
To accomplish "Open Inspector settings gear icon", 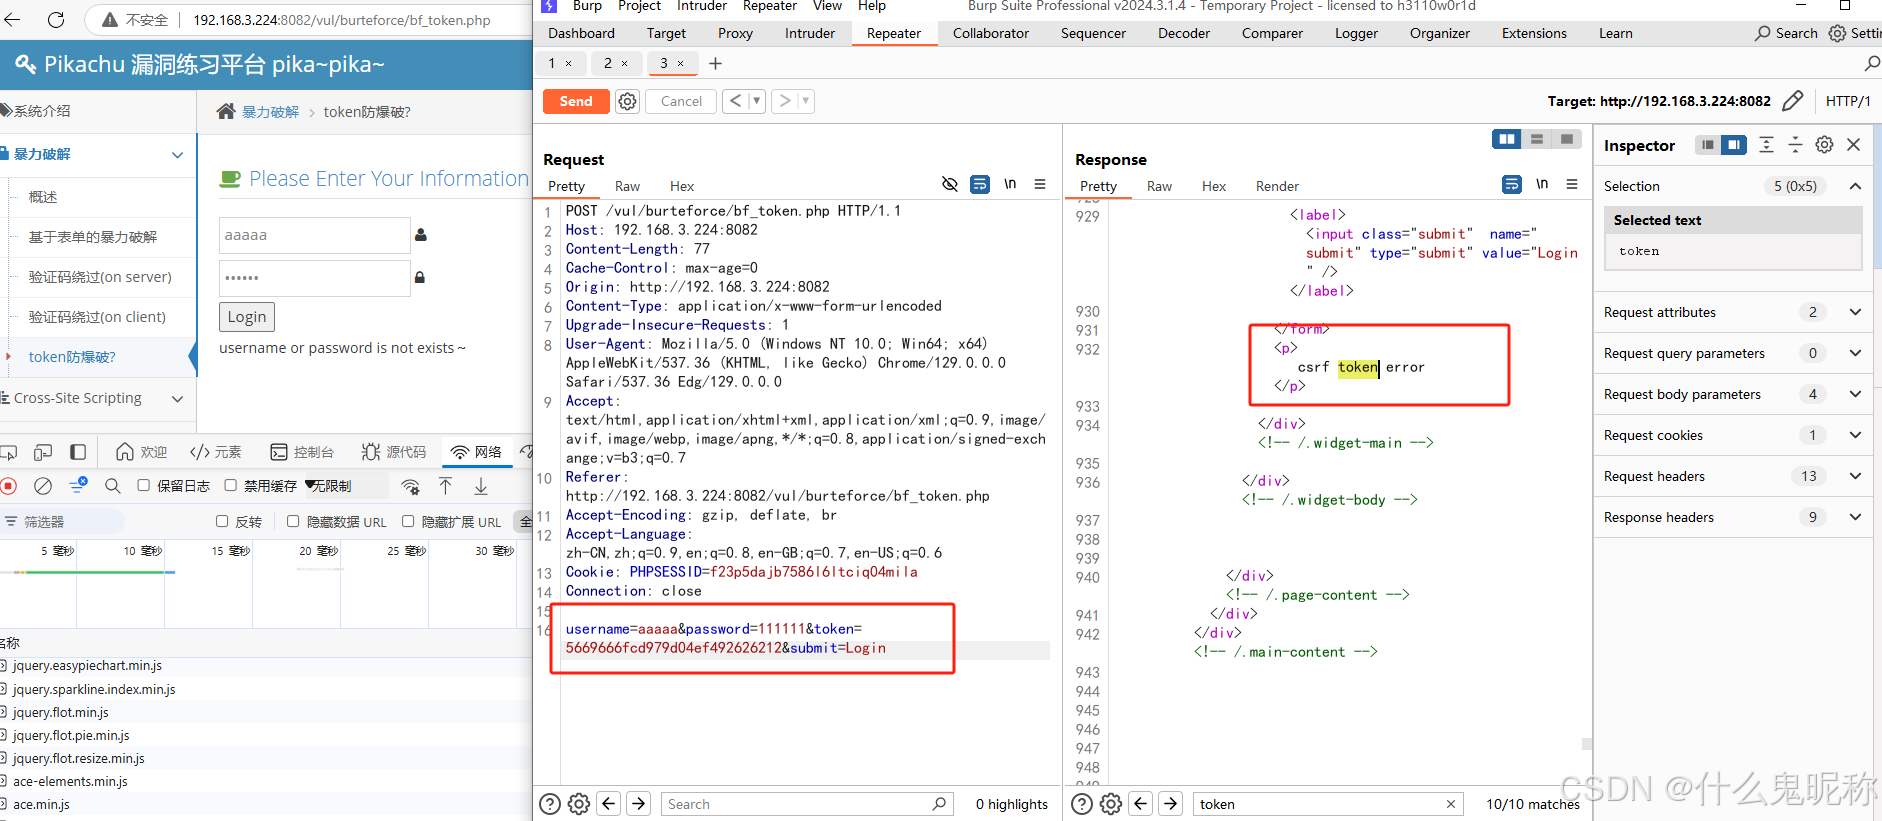I will point(1824,145).
